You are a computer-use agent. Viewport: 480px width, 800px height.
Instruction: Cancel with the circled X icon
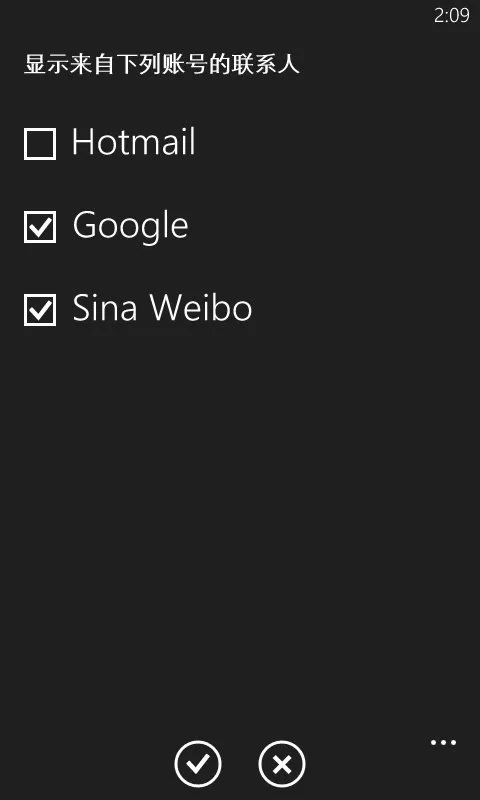click(x=282, y=764)
